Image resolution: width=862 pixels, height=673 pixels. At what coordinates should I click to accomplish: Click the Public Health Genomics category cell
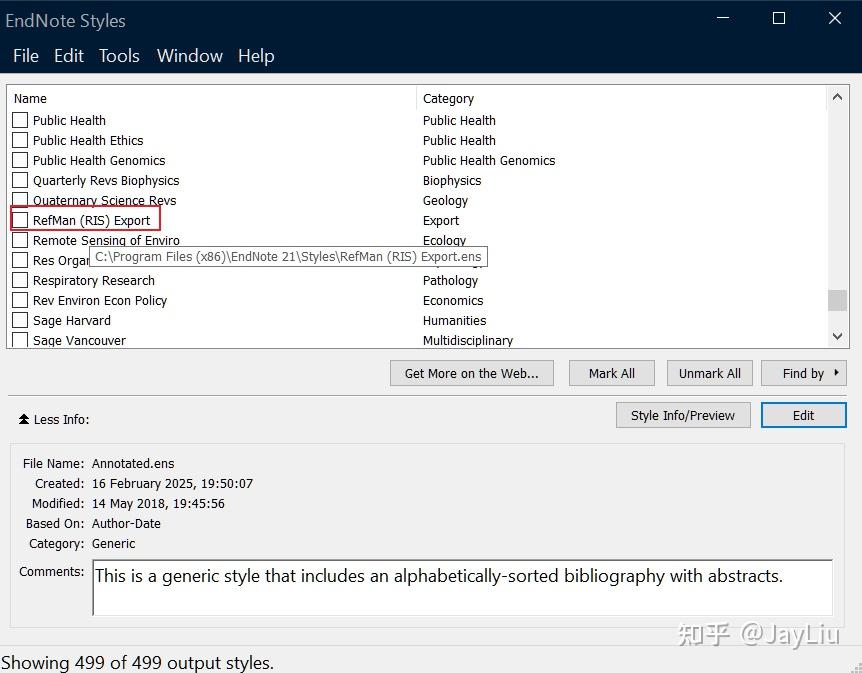click(489, 161)
